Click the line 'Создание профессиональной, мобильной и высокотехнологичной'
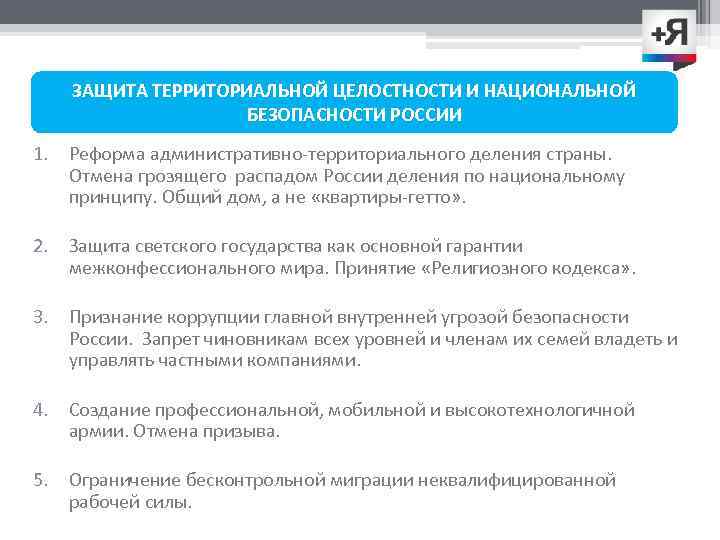Screen dimensions: 720x540 click(352, 410)
